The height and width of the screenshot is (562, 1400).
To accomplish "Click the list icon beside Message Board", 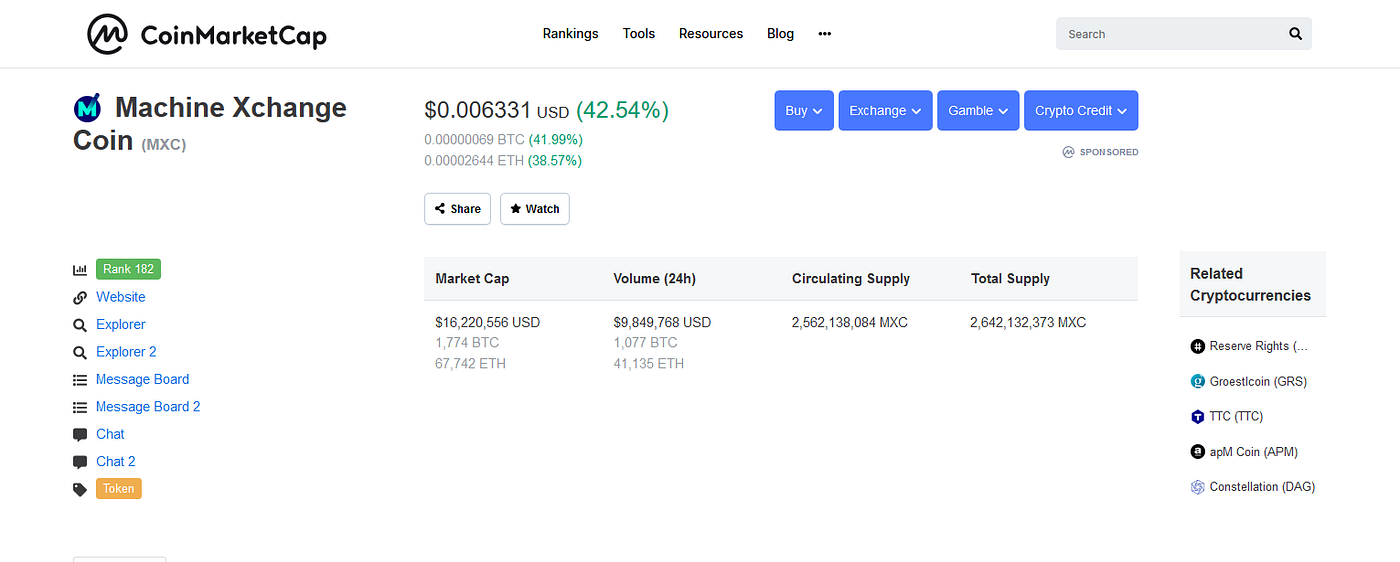I will [80, 380].
